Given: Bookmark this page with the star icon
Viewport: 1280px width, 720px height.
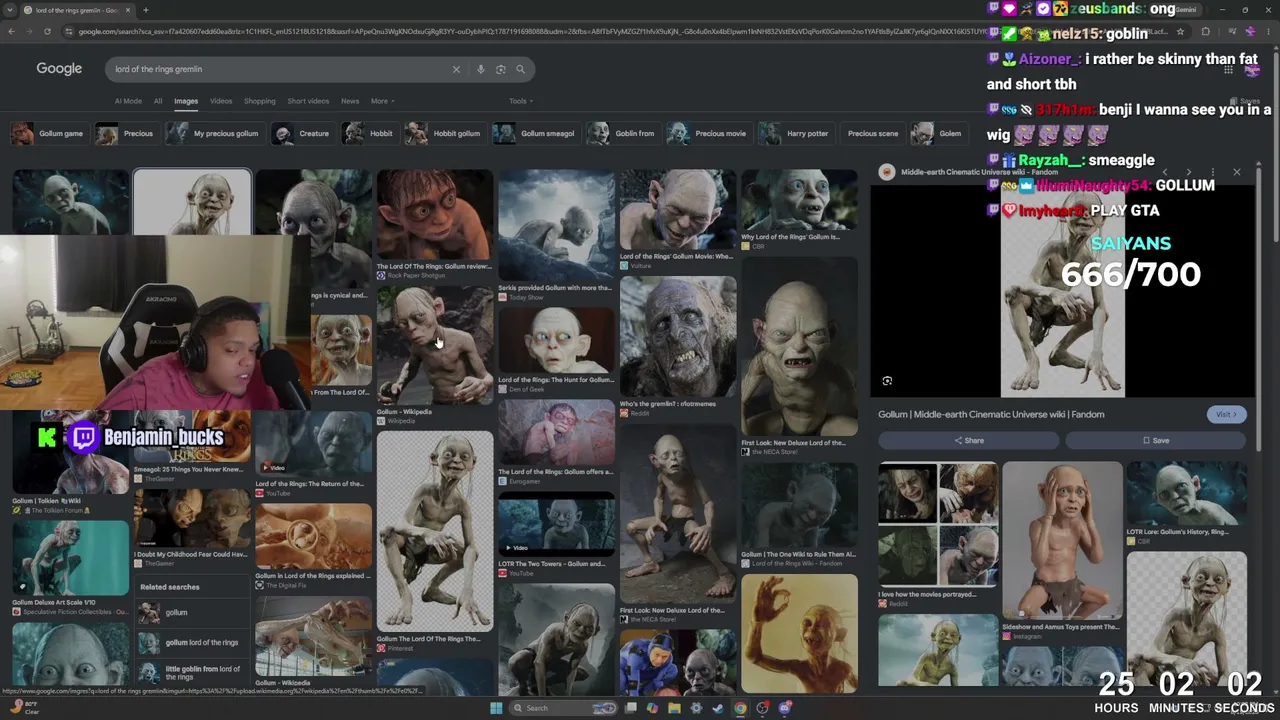Looking at the screenshot, I should point(1180,32).
